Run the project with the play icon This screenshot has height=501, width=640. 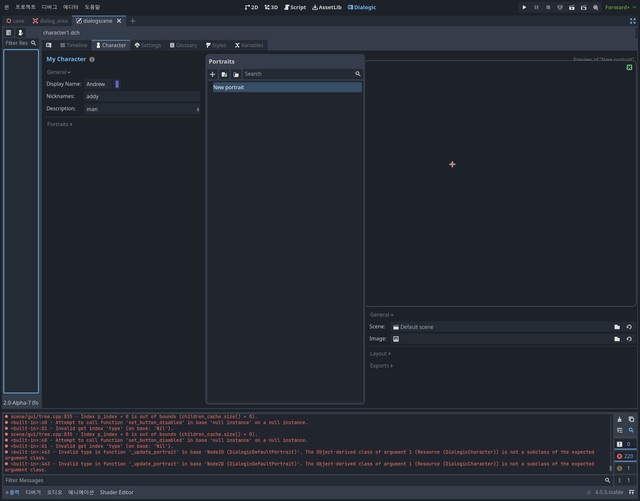(x=524, y=7)
